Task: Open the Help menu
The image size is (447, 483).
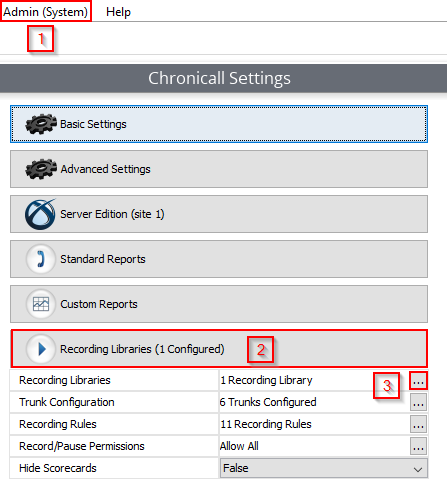Action: click(118, 12)
